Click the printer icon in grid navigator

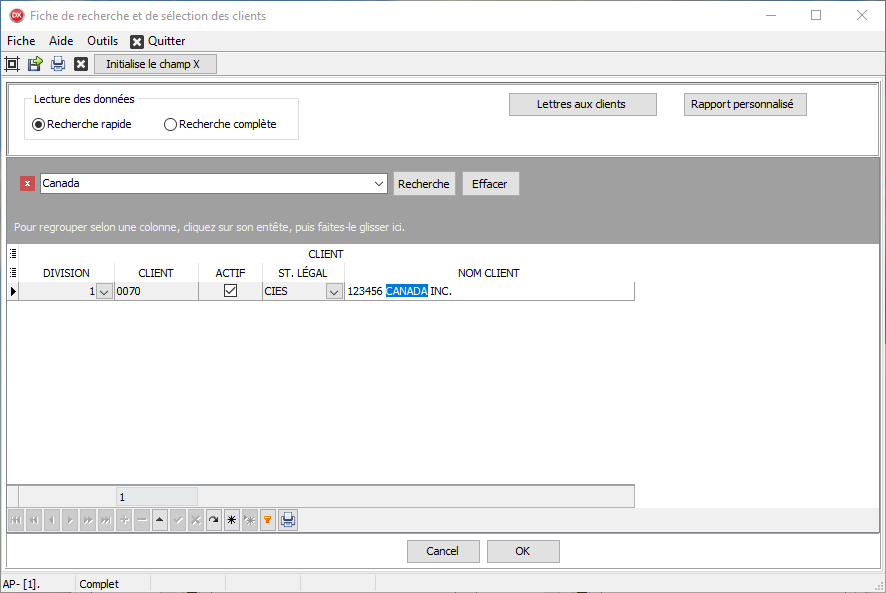pyautogui.click(x=288, y=520)
